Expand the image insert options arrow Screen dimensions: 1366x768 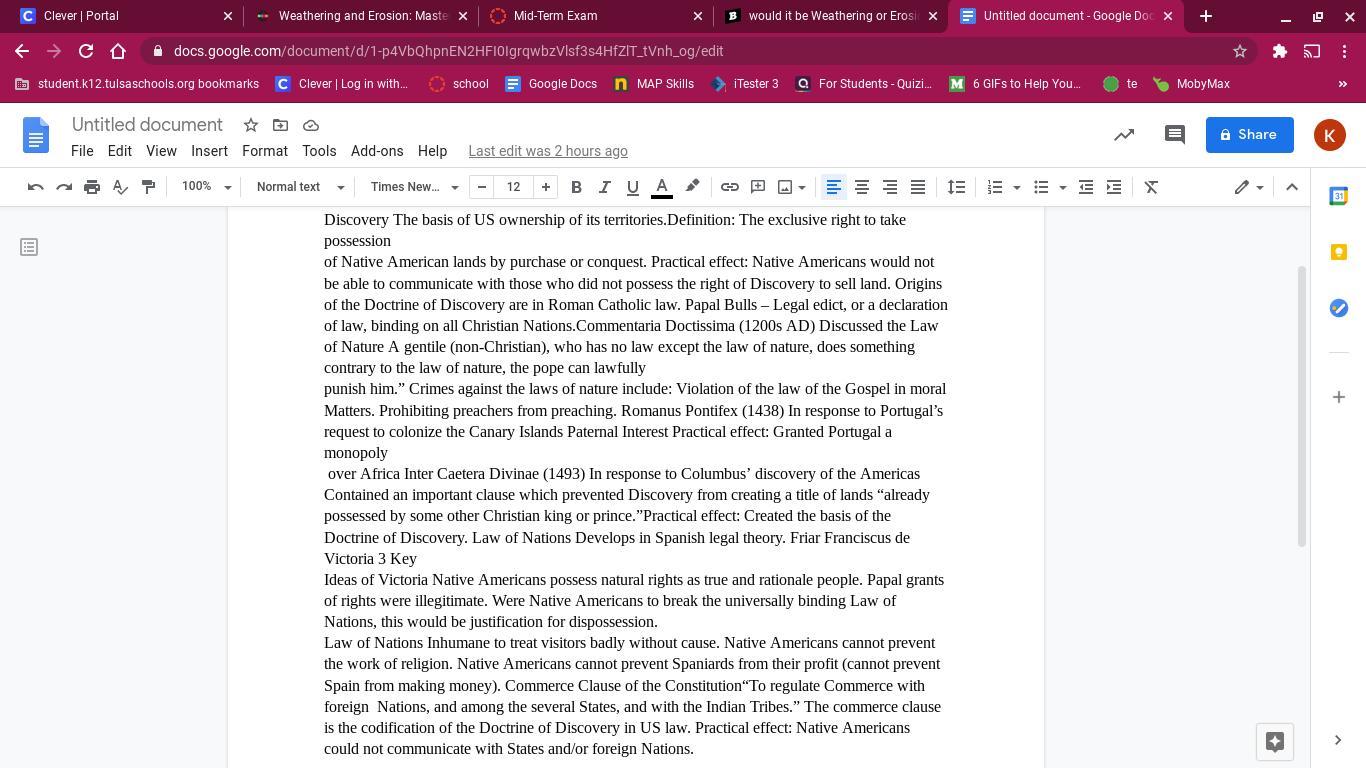[x=802, y=187]
